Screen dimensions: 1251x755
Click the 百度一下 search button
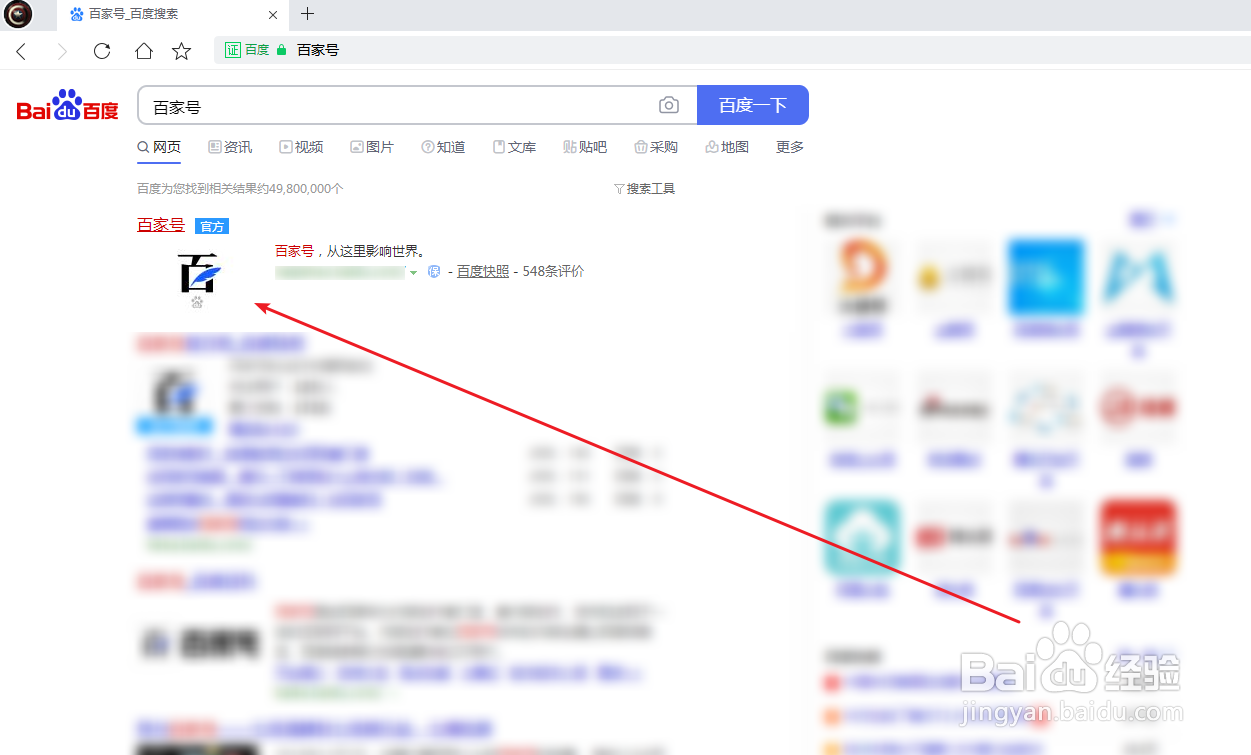(753, 105)
